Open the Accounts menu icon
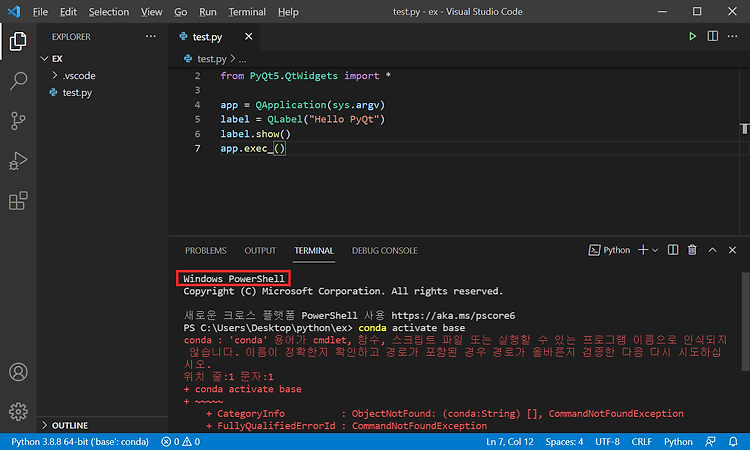 pyautogui.click(x=18, y=372)
